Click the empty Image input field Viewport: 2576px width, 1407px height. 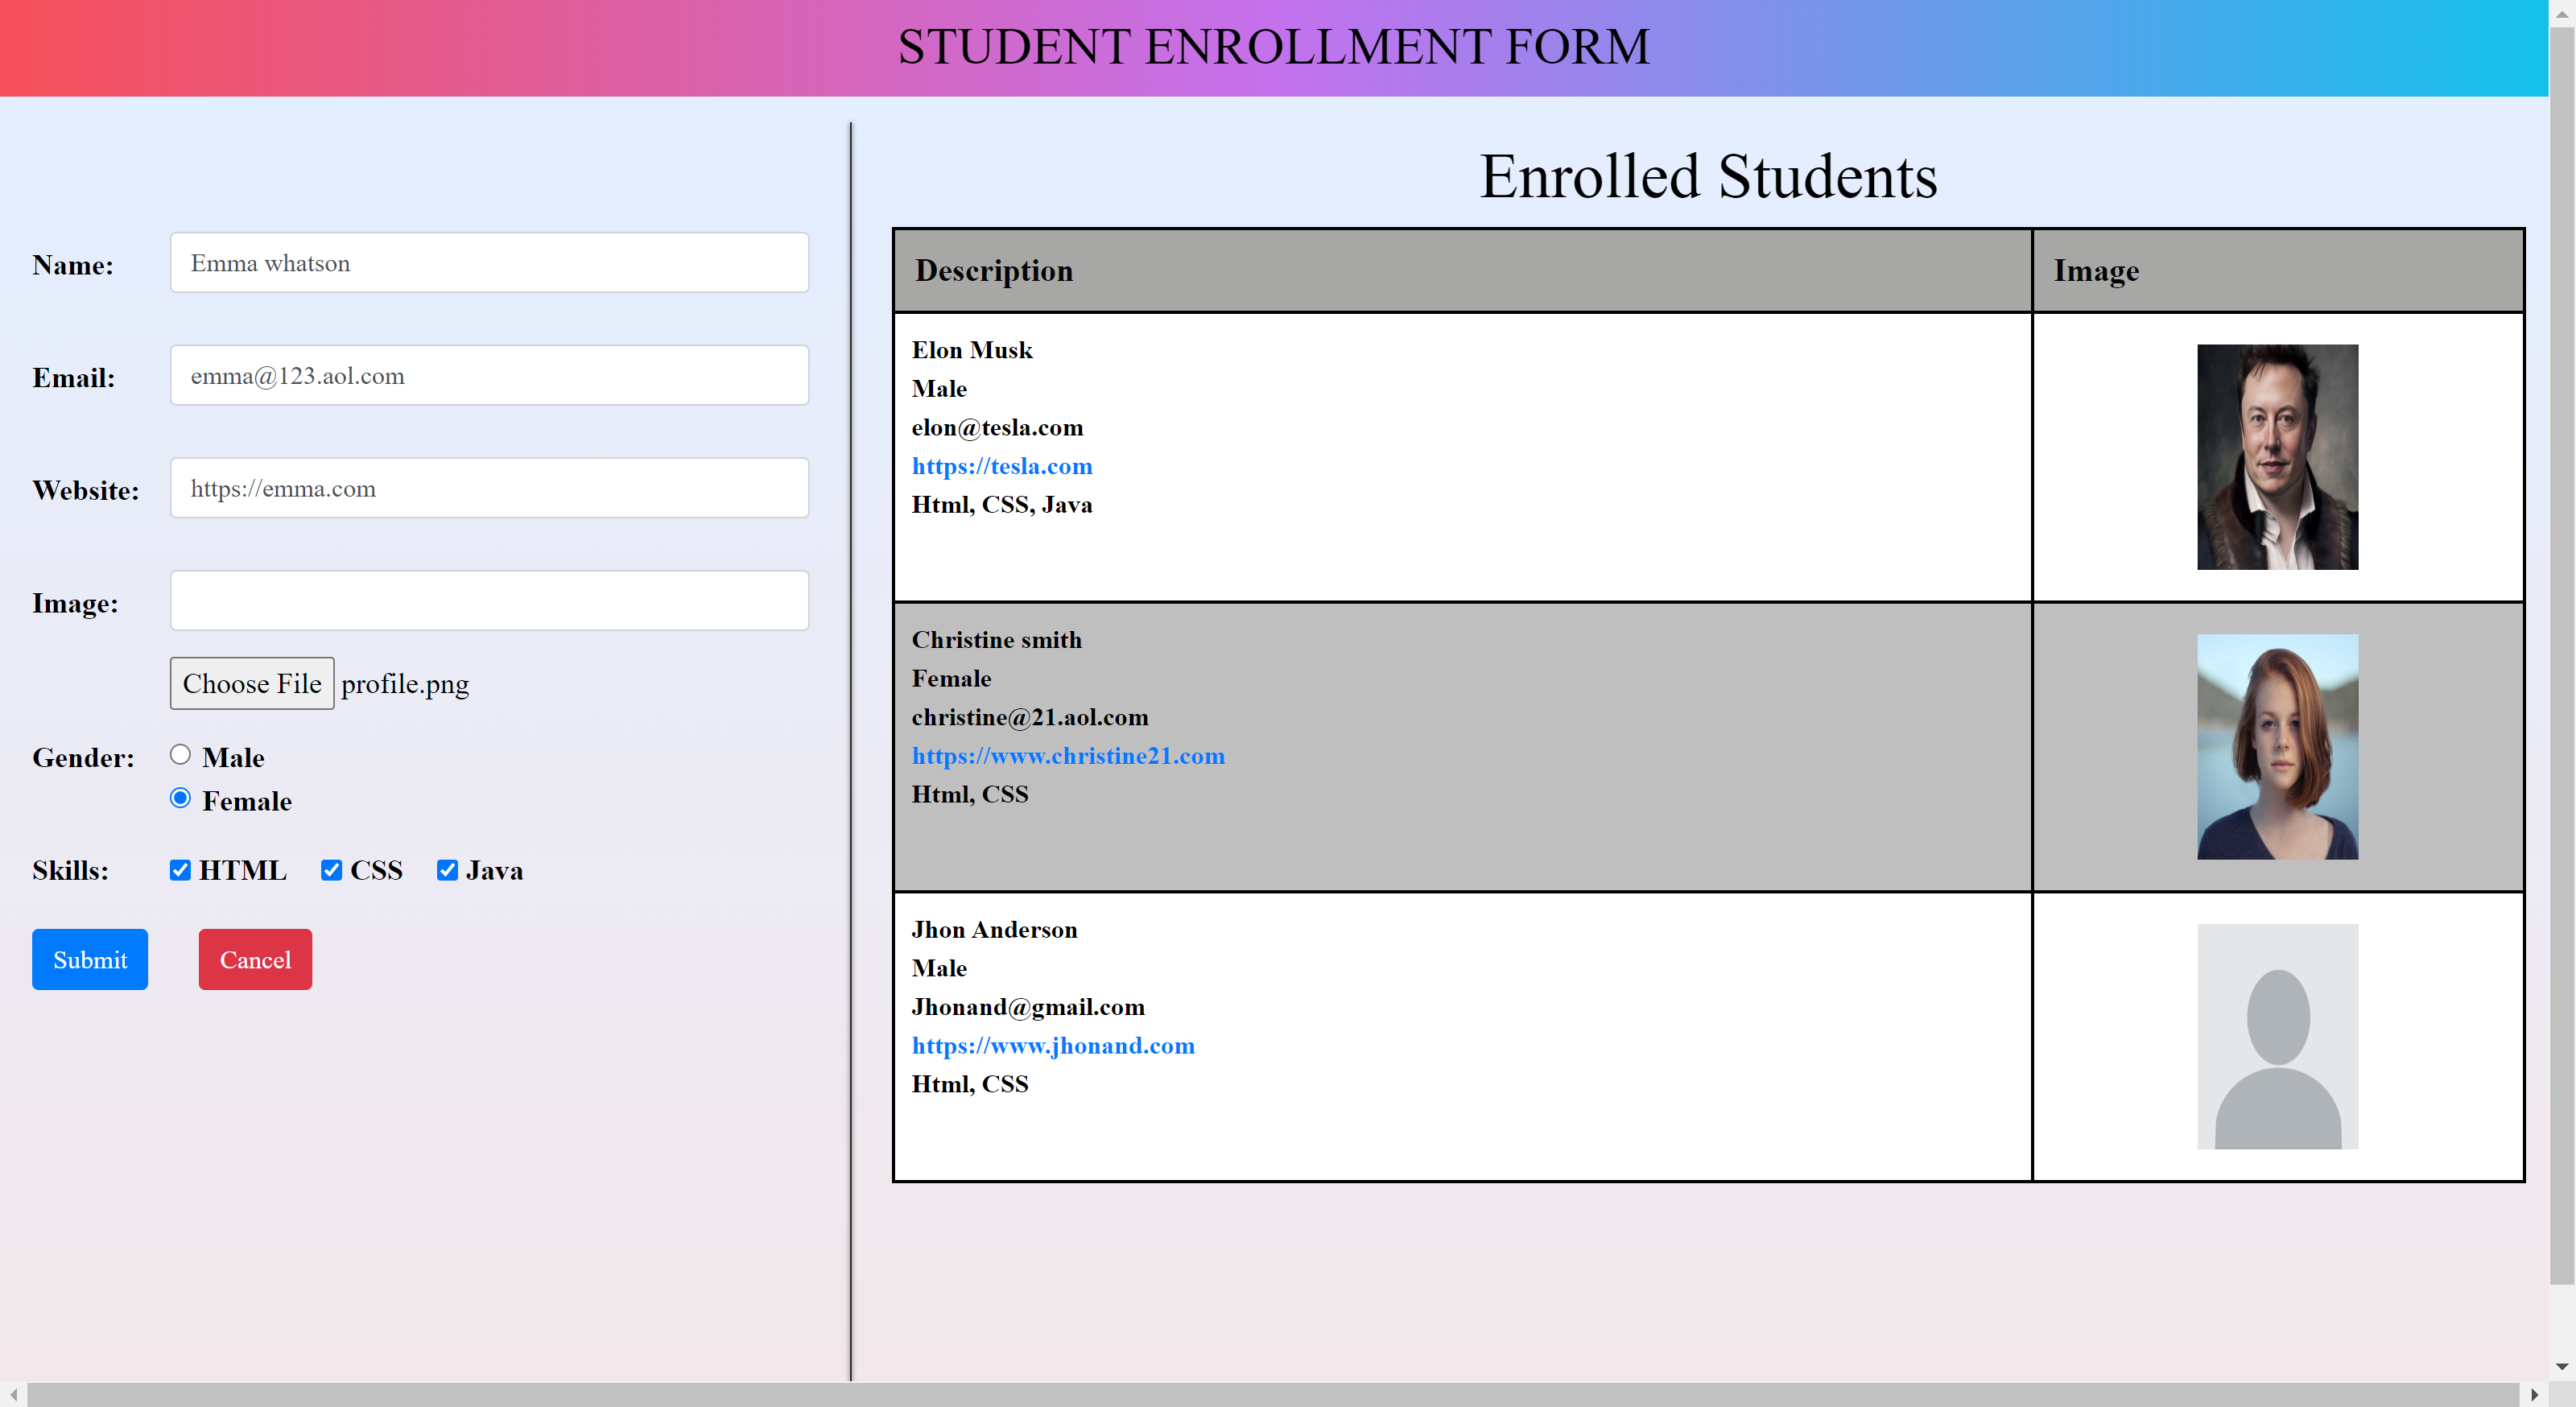click(489, 600)
